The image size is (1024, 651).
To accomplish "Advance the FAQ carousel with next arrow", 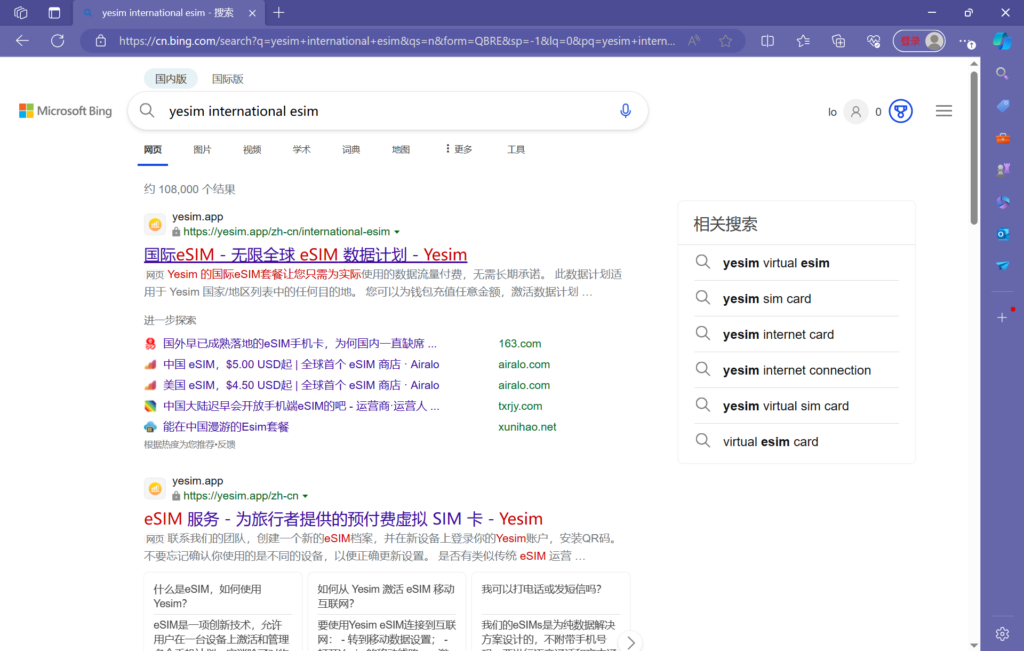I will [x=630, y=642].
